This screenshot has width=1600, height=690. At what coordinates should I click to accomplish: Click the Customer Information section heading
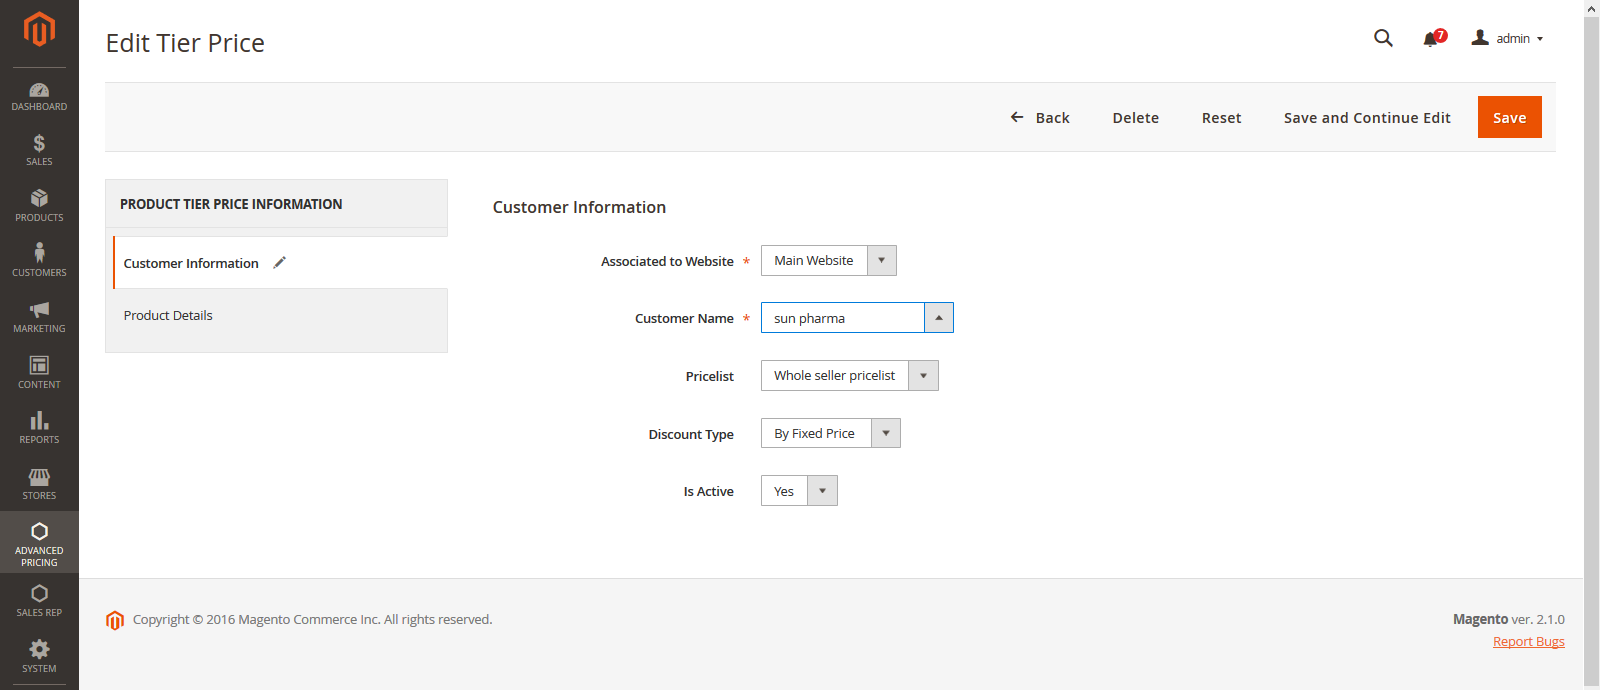pyautogui.click(x=579, y=207)
